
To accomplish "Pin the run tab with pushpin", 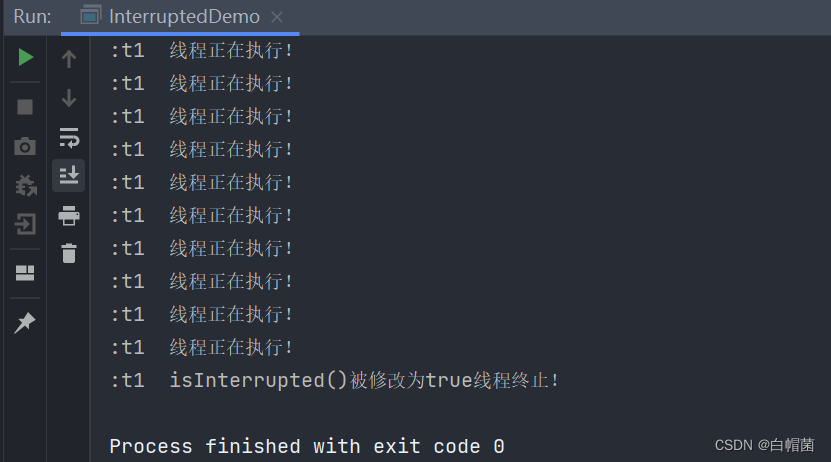I will [x=24, y=322].
